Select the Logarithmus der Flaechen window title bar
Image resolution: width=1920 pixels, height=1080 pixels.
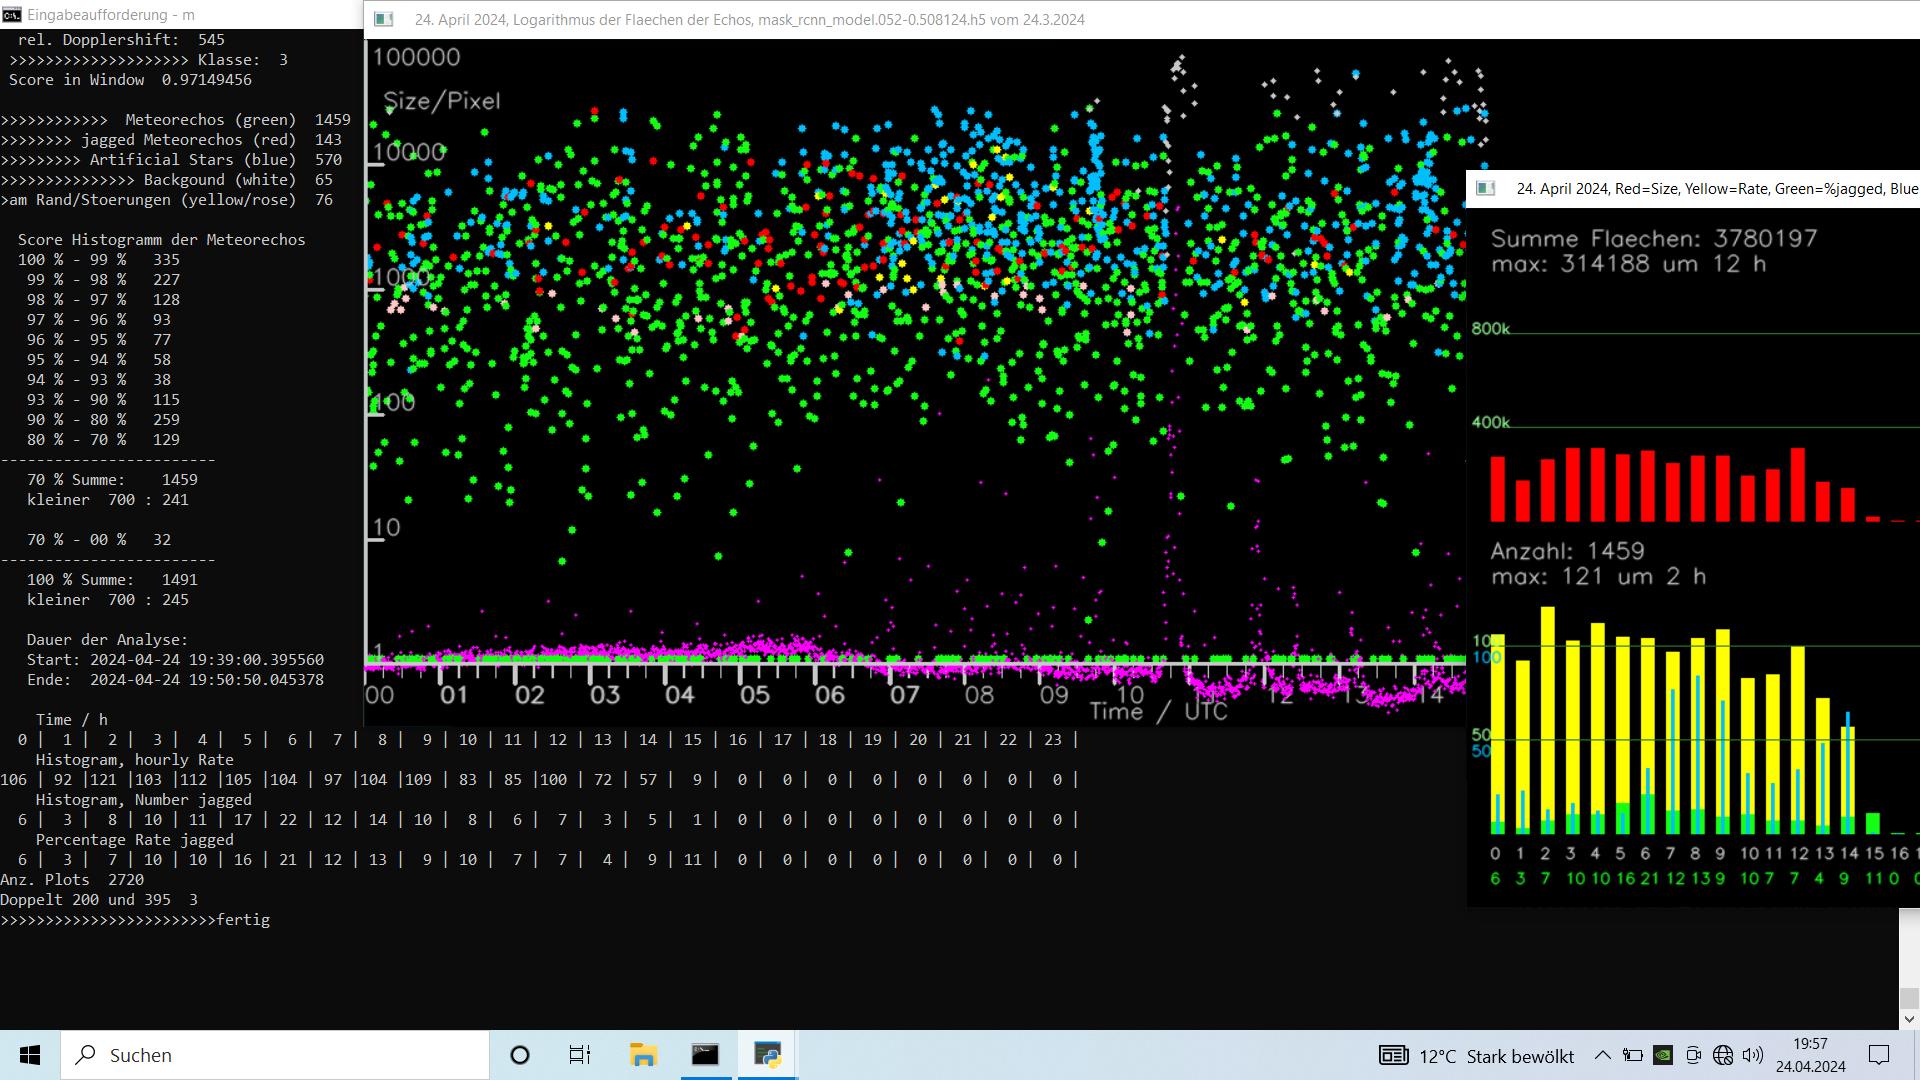click(750, 19)
